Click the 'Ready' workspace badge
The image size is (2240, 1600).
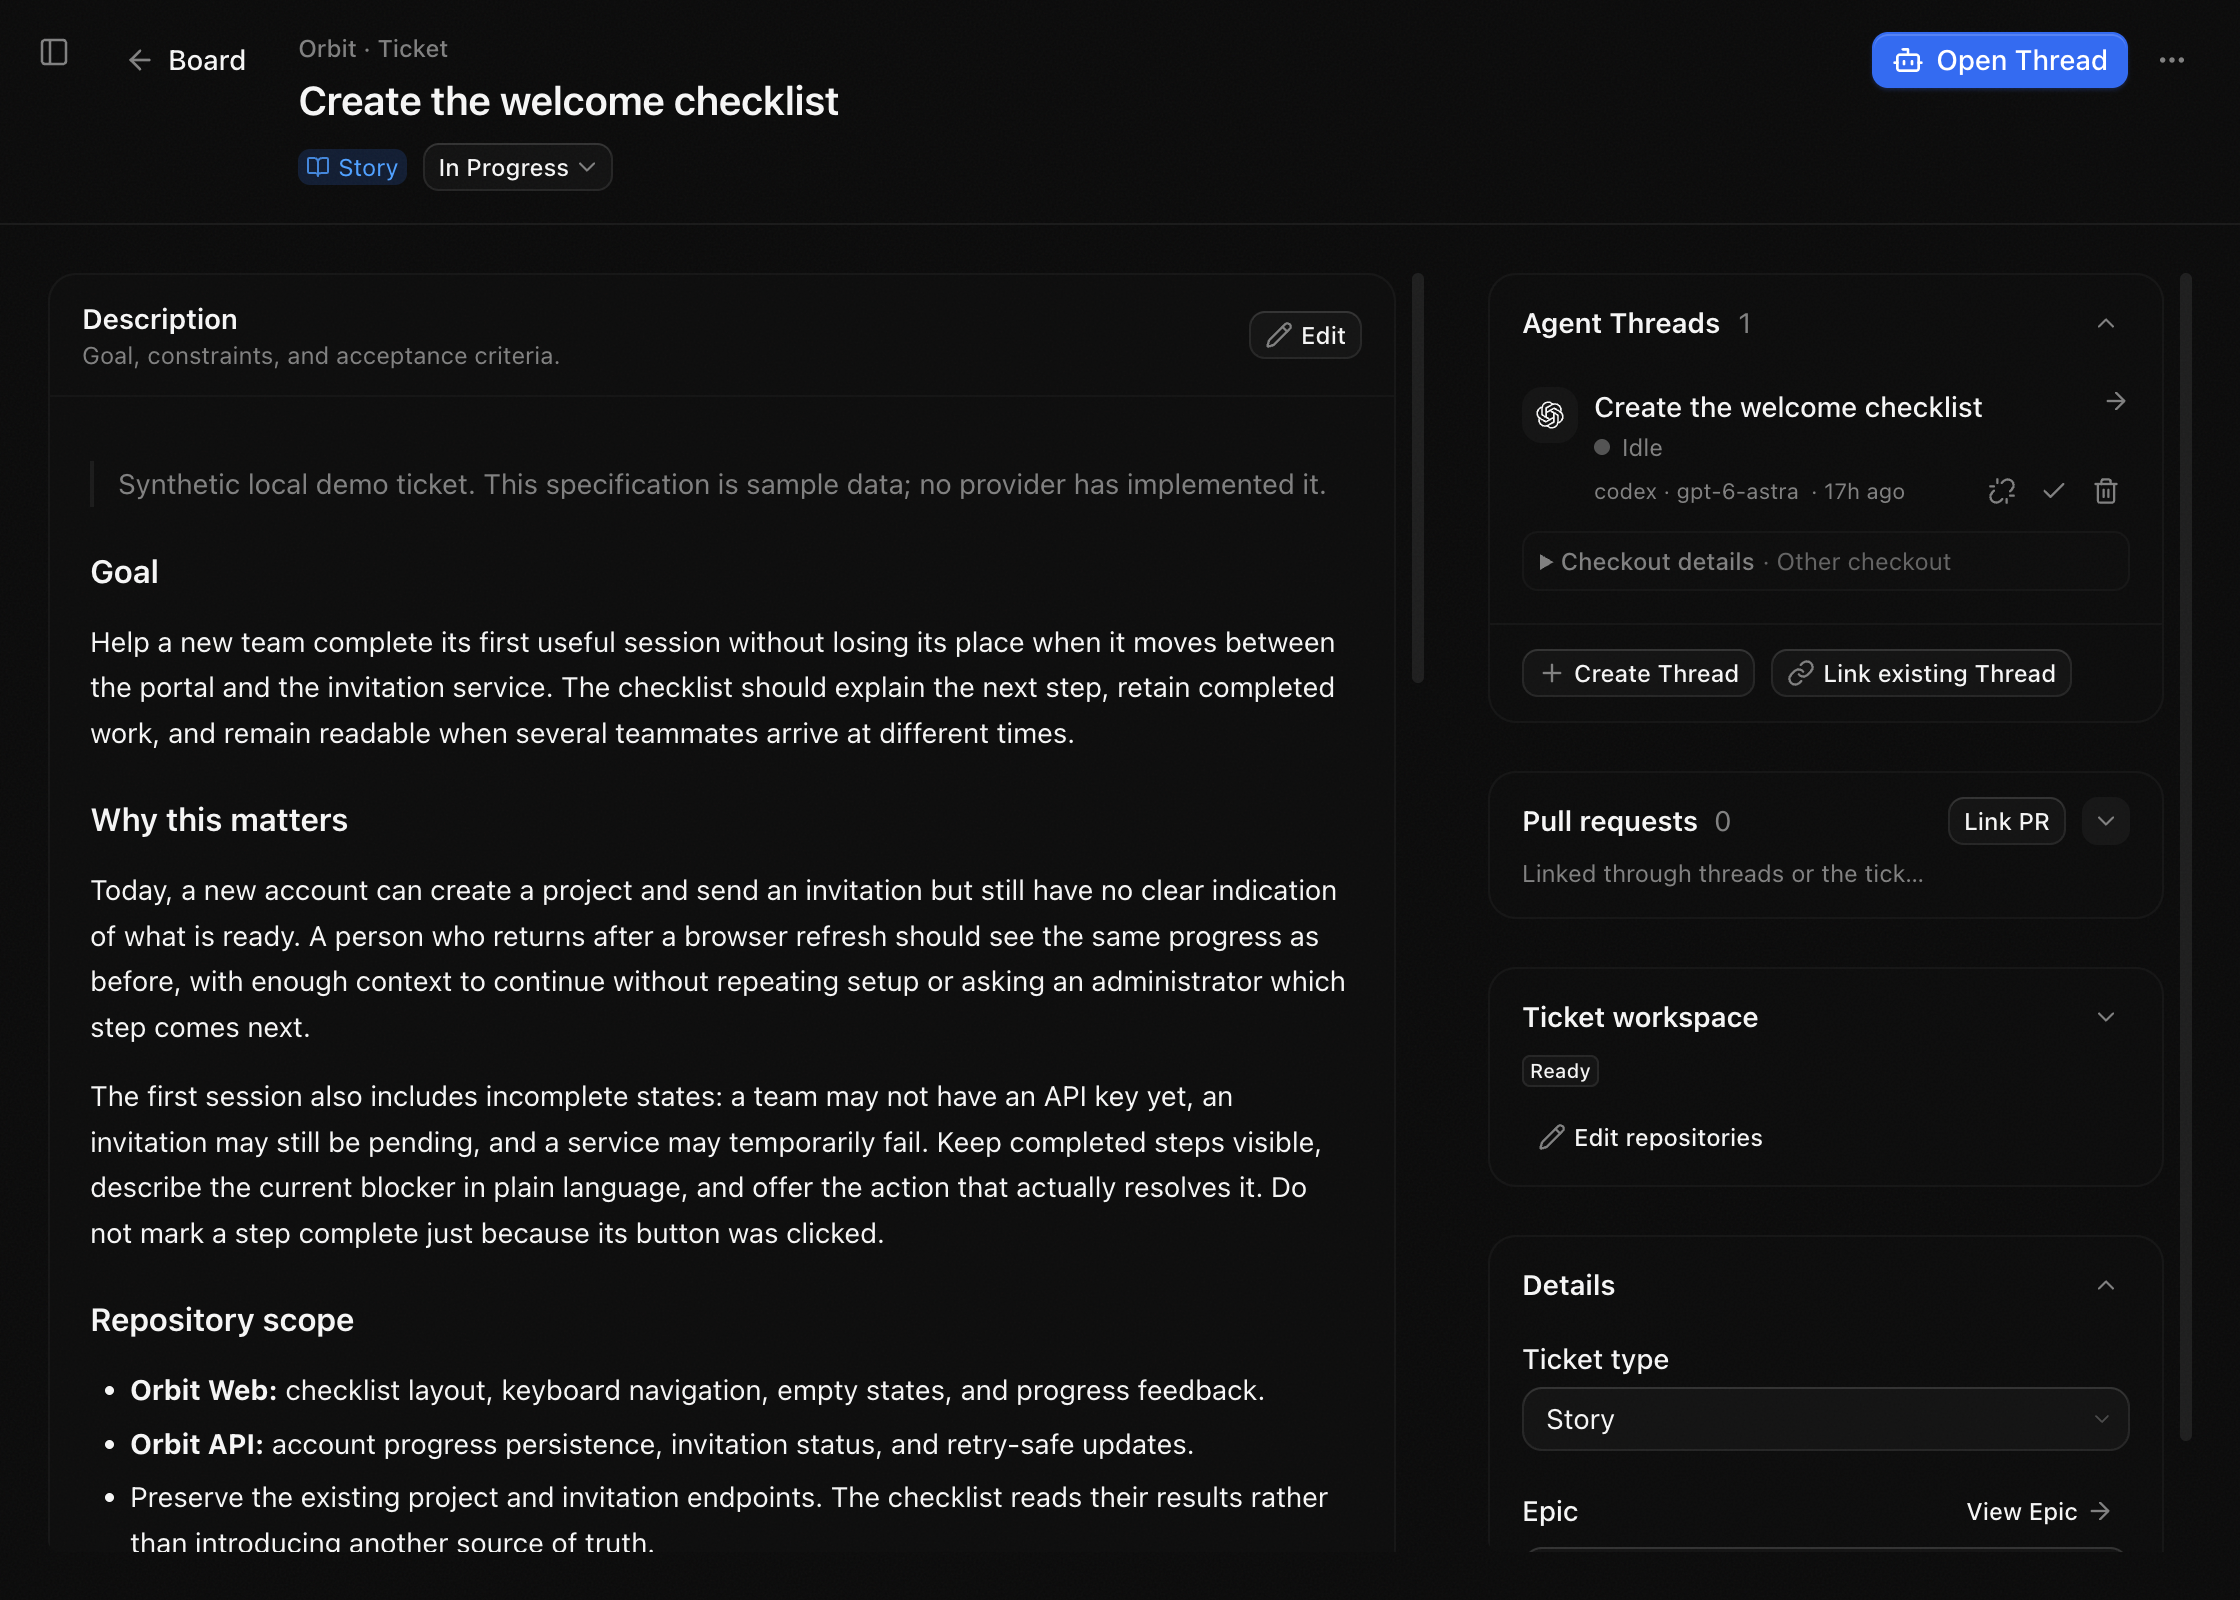[x=1560, y=1071]
